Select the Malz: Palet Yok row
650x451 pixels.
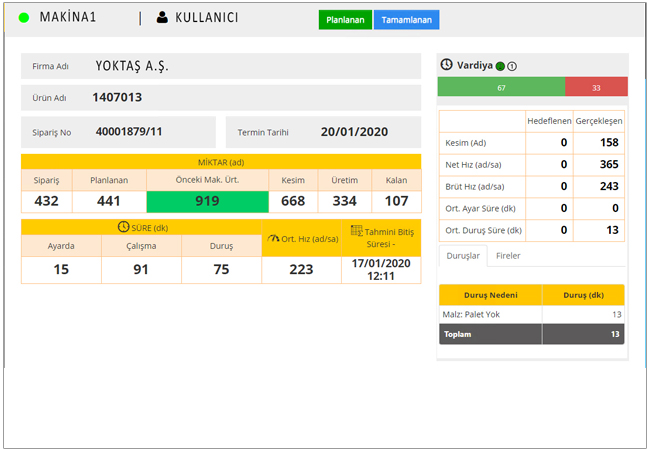[532, 314]
